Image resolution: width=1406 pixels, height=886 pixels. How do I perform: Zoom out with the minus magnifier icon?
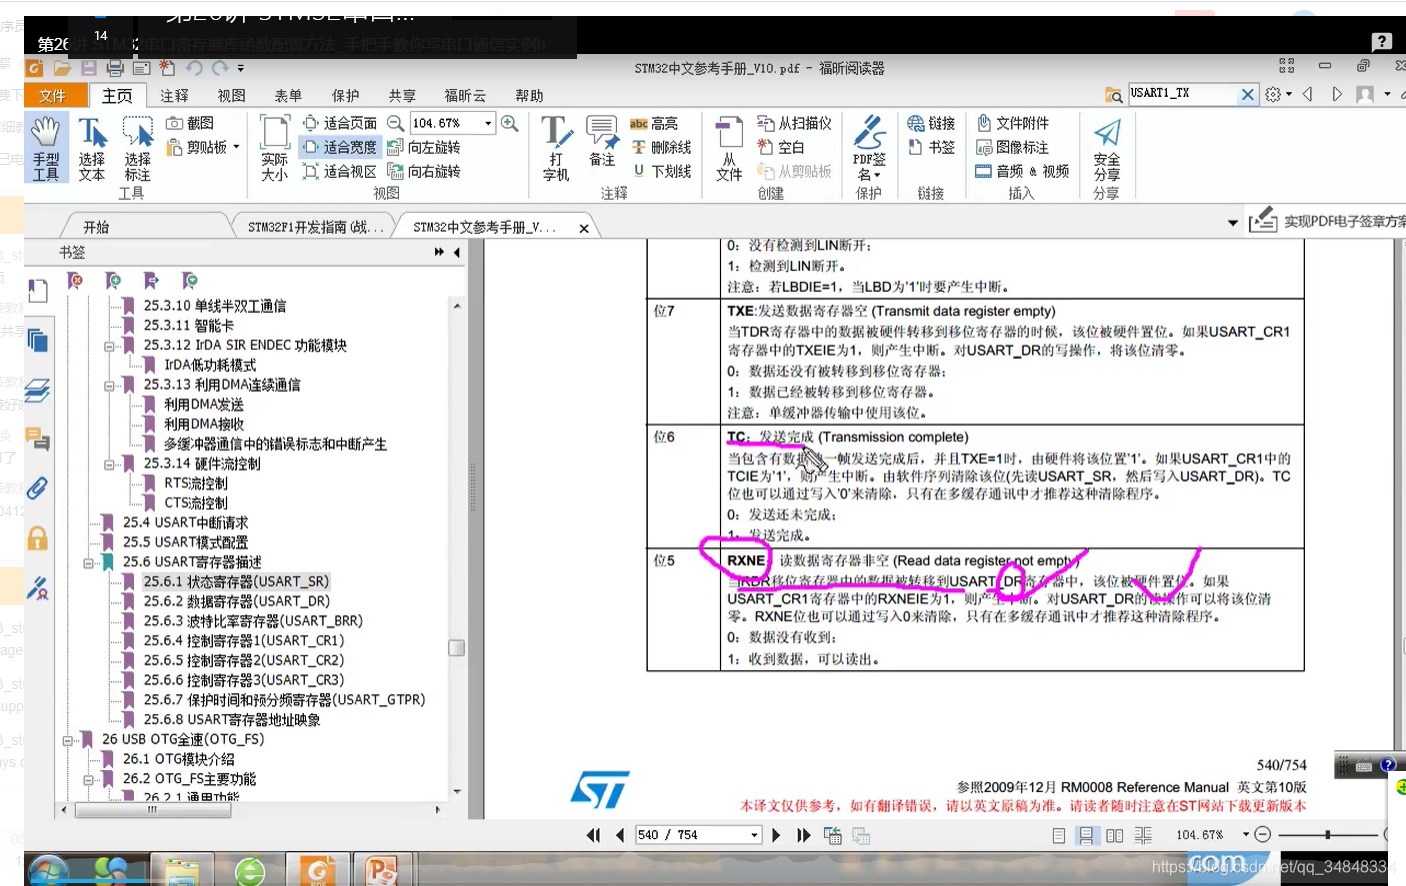pos(396,123)
